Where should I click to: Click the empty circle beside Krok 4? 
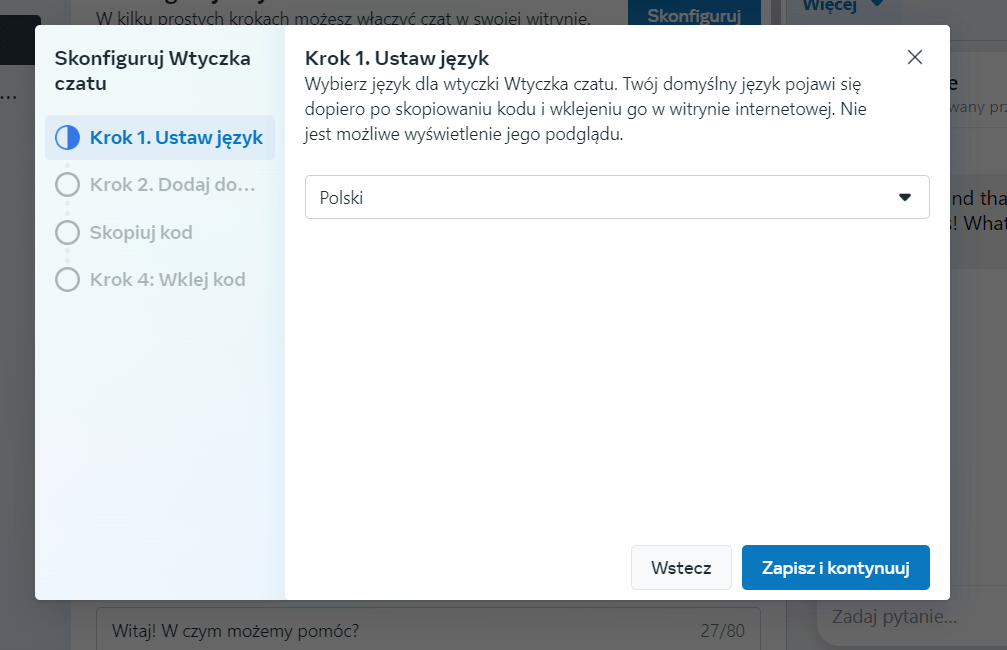point(67,280)
